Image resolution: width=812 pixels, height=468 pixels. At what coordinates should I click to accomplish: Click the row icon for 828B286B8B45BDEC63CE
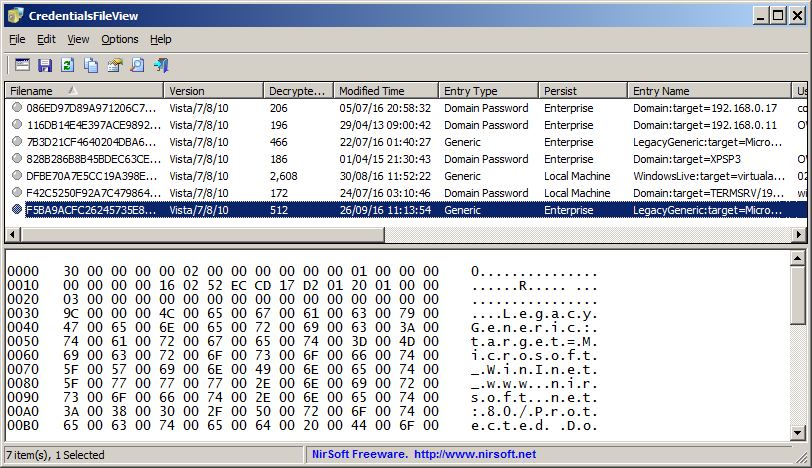coord(17,158)
